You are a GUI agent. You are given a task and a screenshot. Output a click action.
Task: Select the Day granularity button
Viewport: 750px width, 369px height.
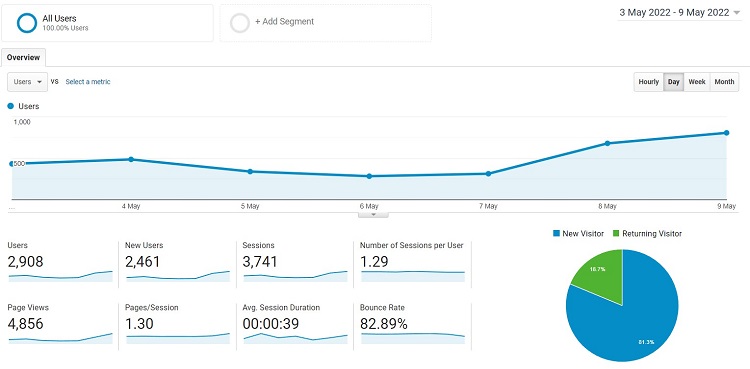[673, 82]
